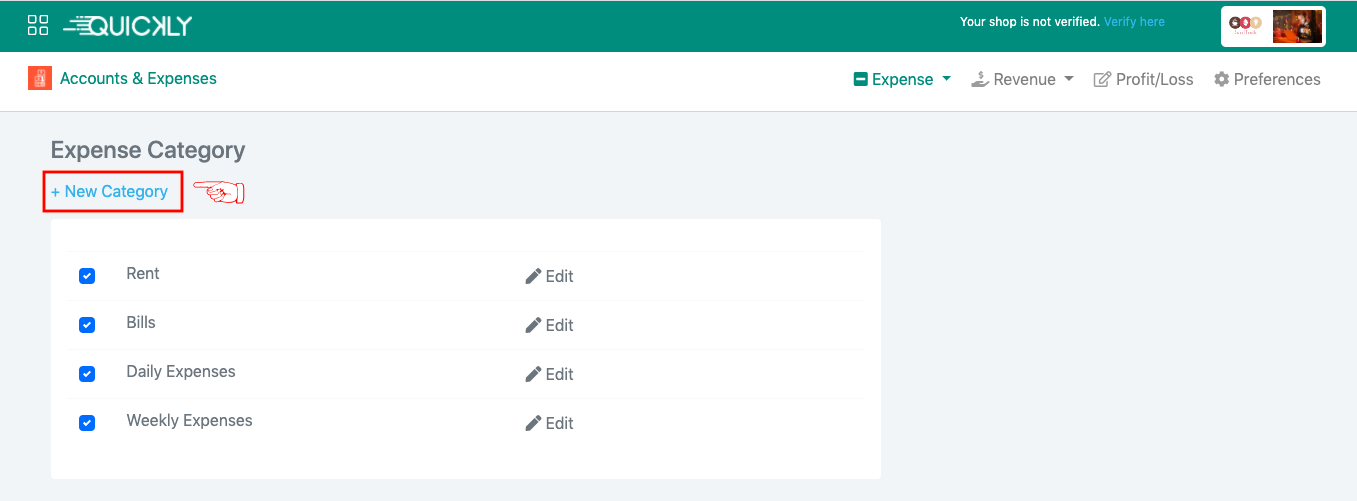Screen dimensions: 1357x501
Task: Open the Profit/Loss page
Action: pos(1143,79)
